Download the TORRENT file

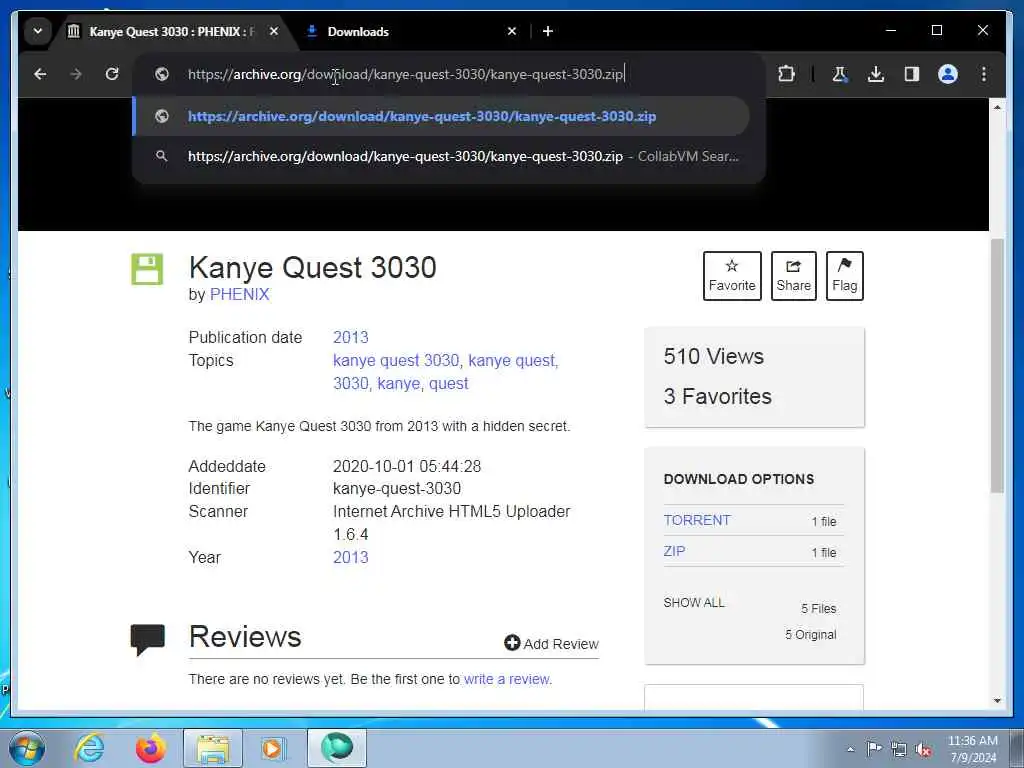[x=697, y=520]
